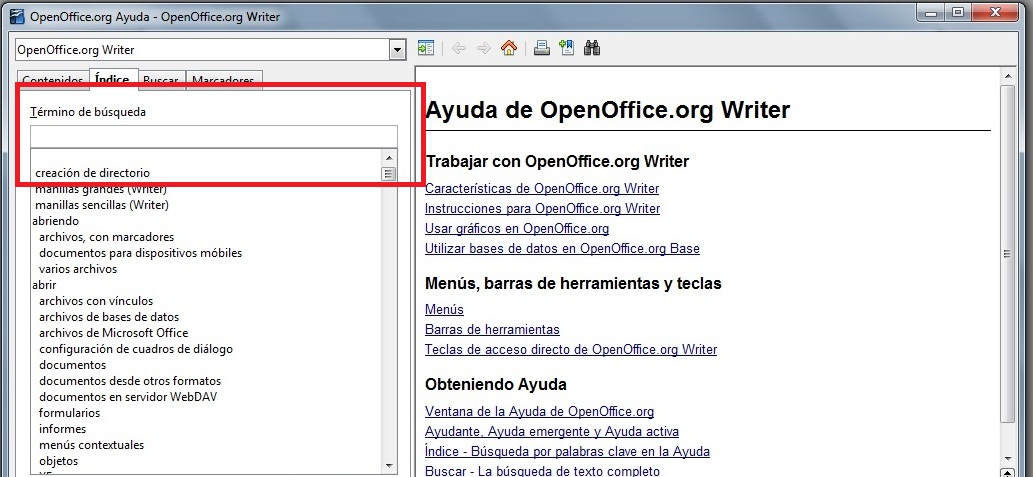Image resolution: width=1033 pixels, height=477 pixels.
Task: Select index entry abriendo
Action: click(55, 221)
